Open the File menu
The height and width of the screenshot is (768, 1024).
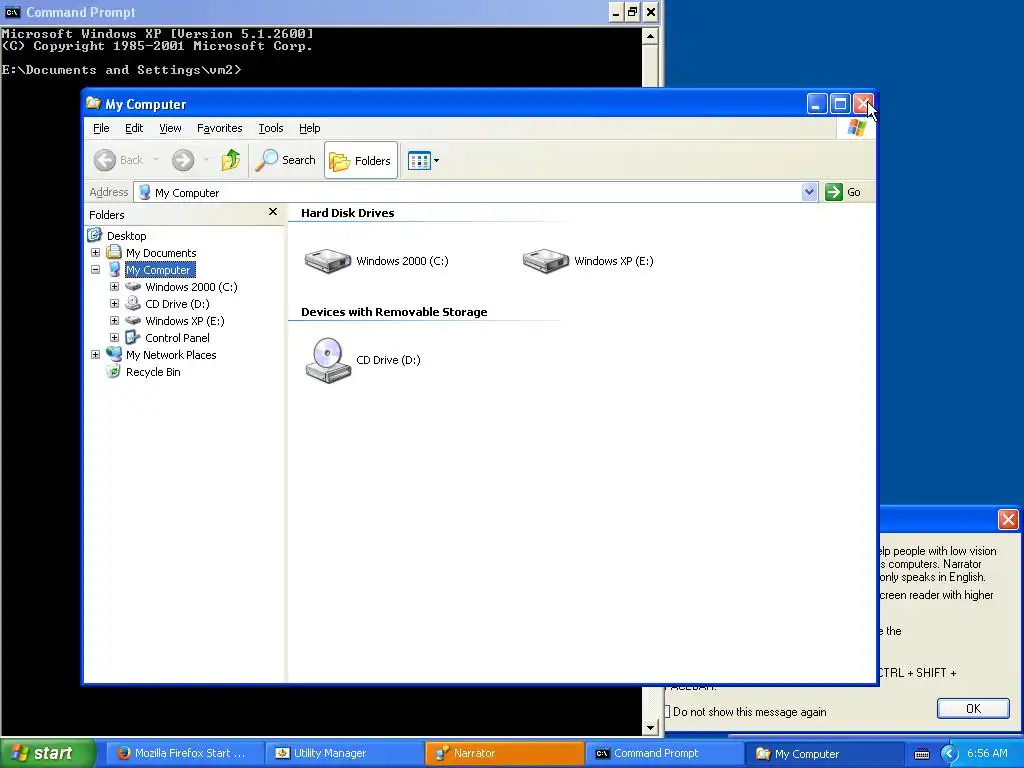click(101, 128)
